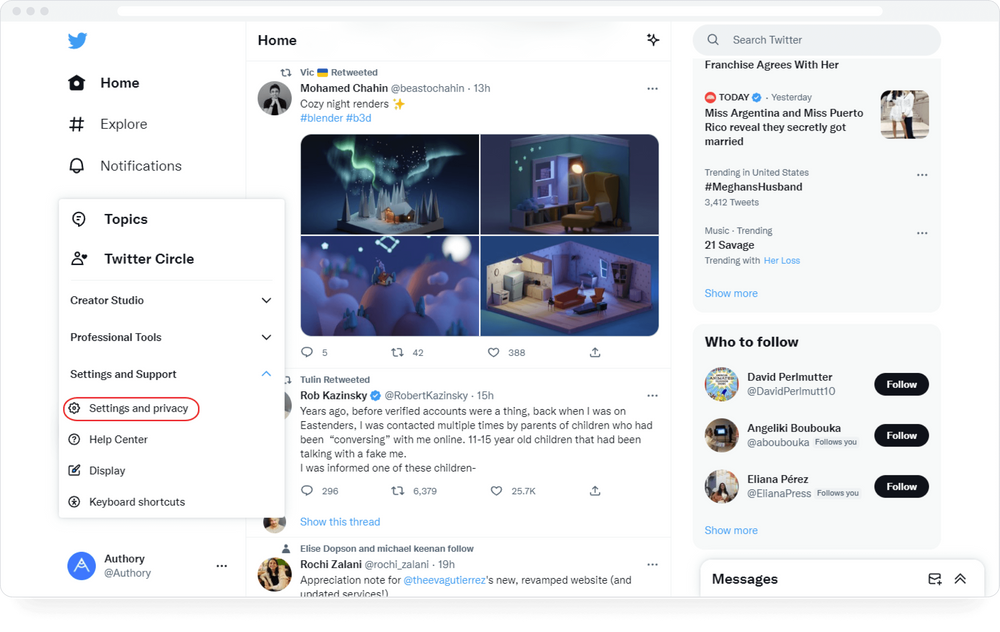Open Notifications via the bell icon
Viewport: 1000px width, 632px height.
click(x=75, y=165)
